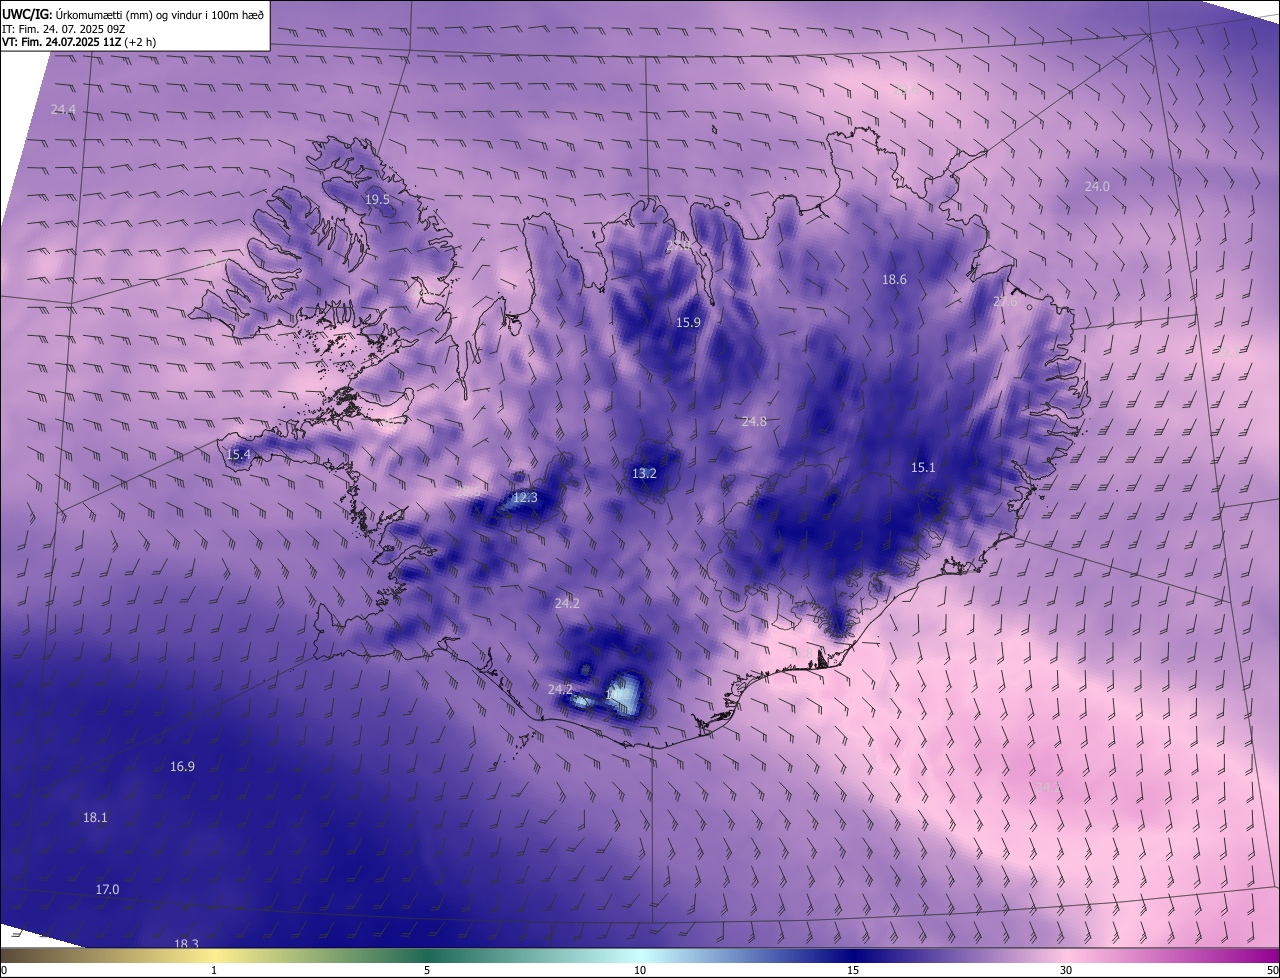Click the 18.6 value in northeast Iceland
Viewport: 1280px width, 978px height.
coord(894,280)
